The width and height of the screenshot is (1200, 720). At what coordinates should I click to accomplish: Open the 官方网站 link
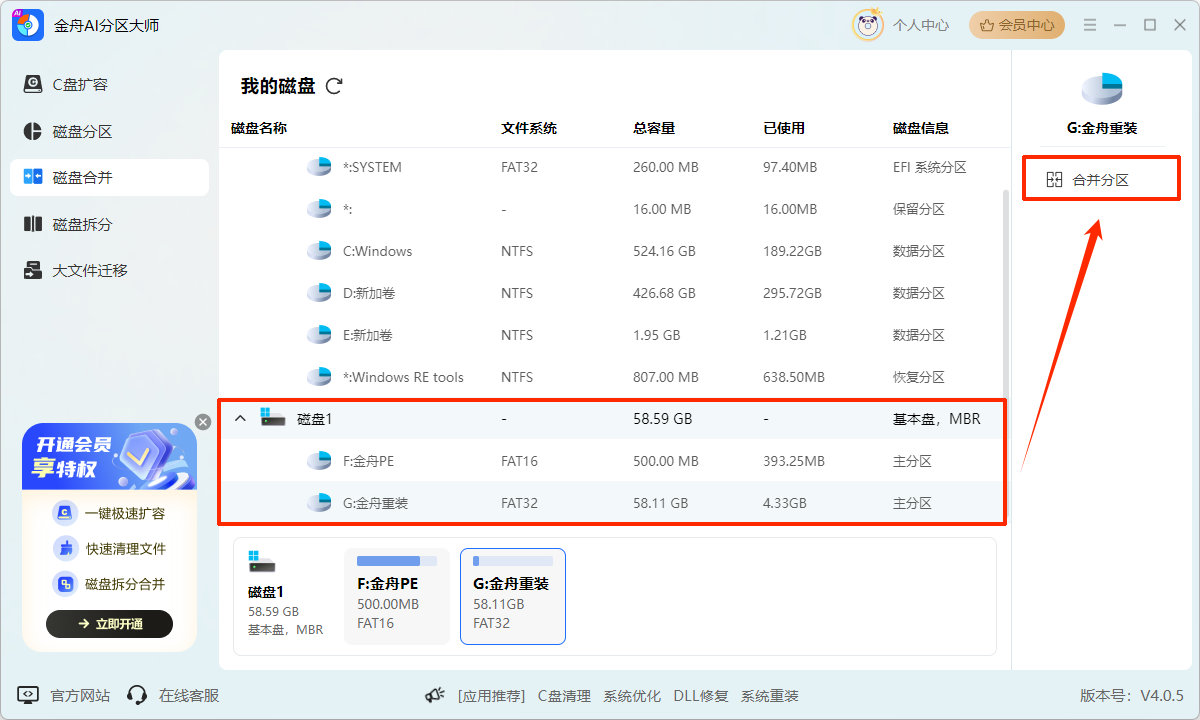click(80, 695)
